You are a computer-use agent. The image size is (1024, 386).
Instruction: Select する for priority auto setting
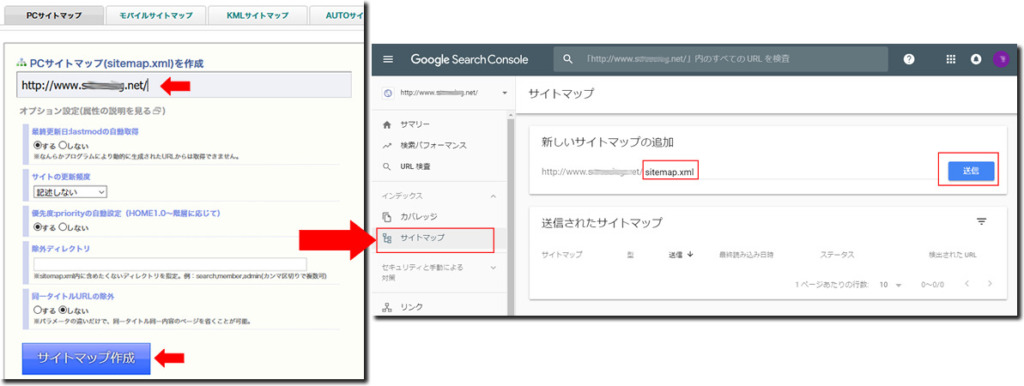point(37,227)
